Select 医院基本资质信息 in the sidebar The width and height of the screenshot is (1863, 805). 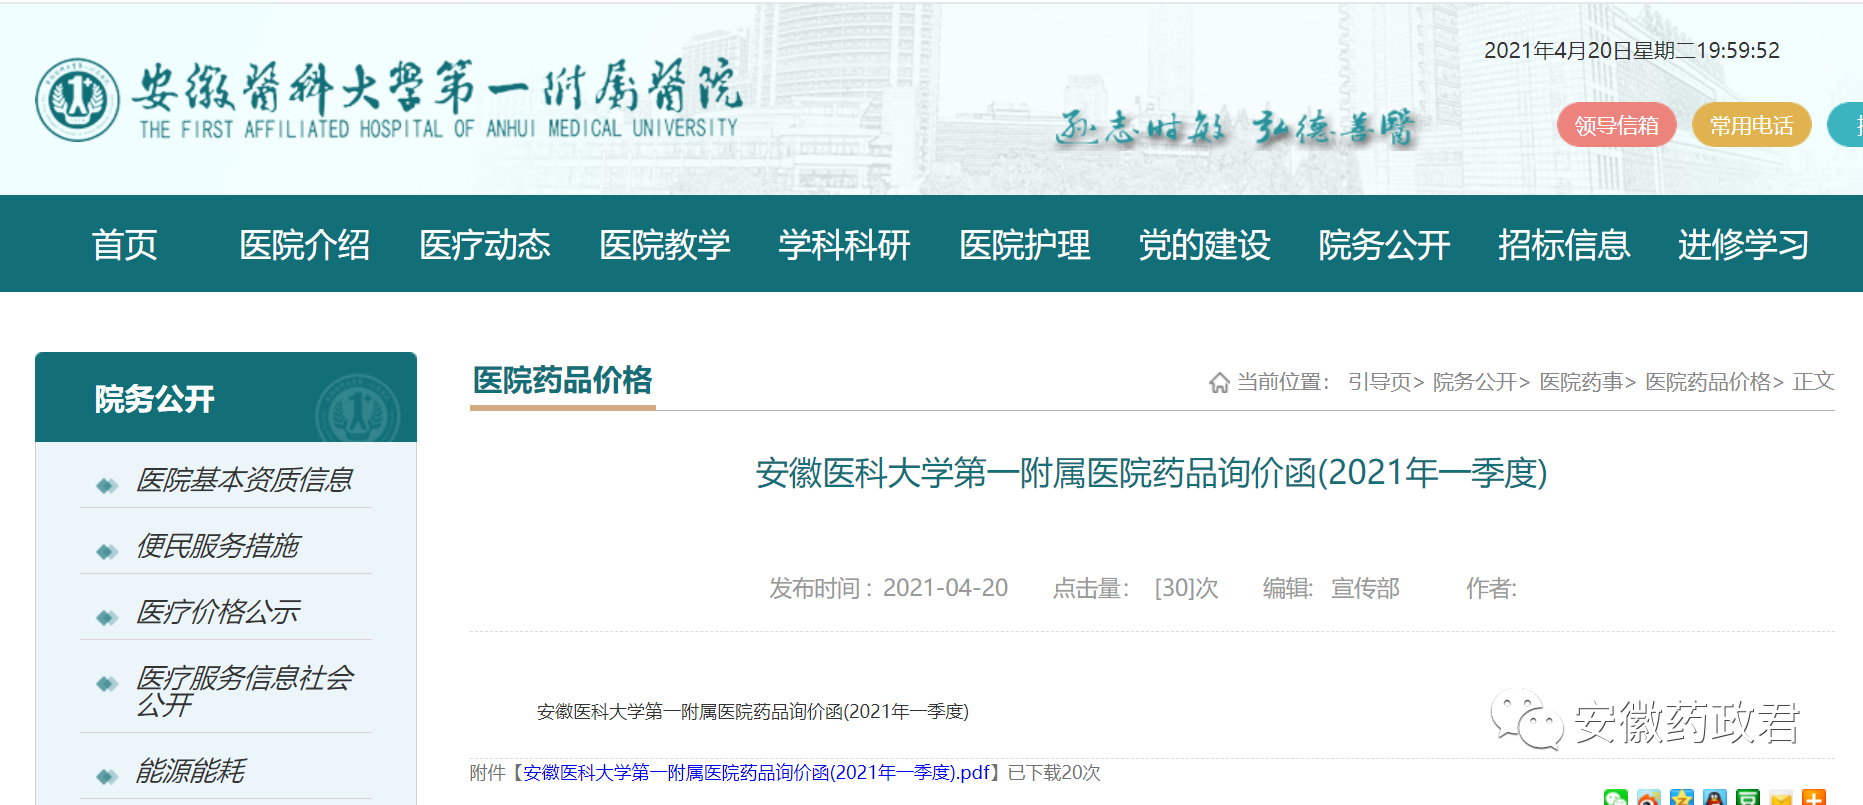[x=244, y=480]
